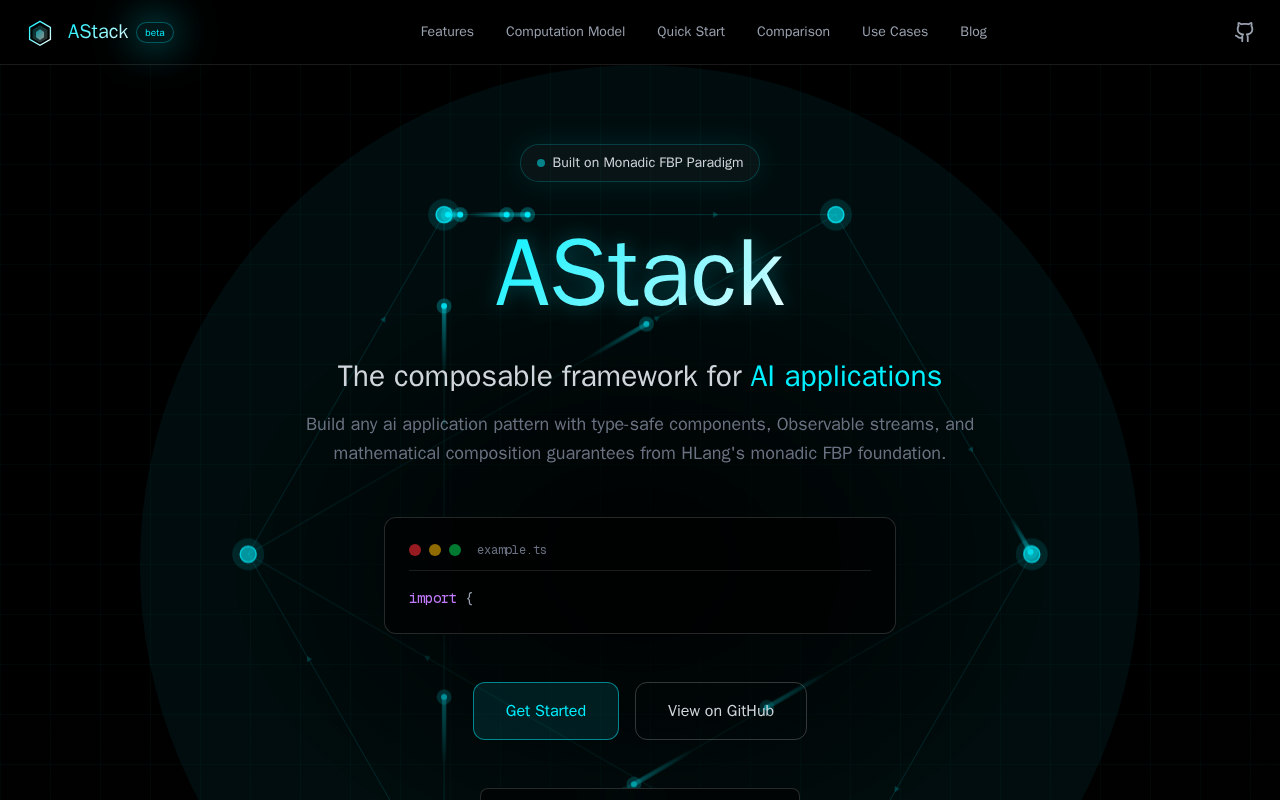
Task: Click the AStack brand name in header
Action: (x=98, y=32)
